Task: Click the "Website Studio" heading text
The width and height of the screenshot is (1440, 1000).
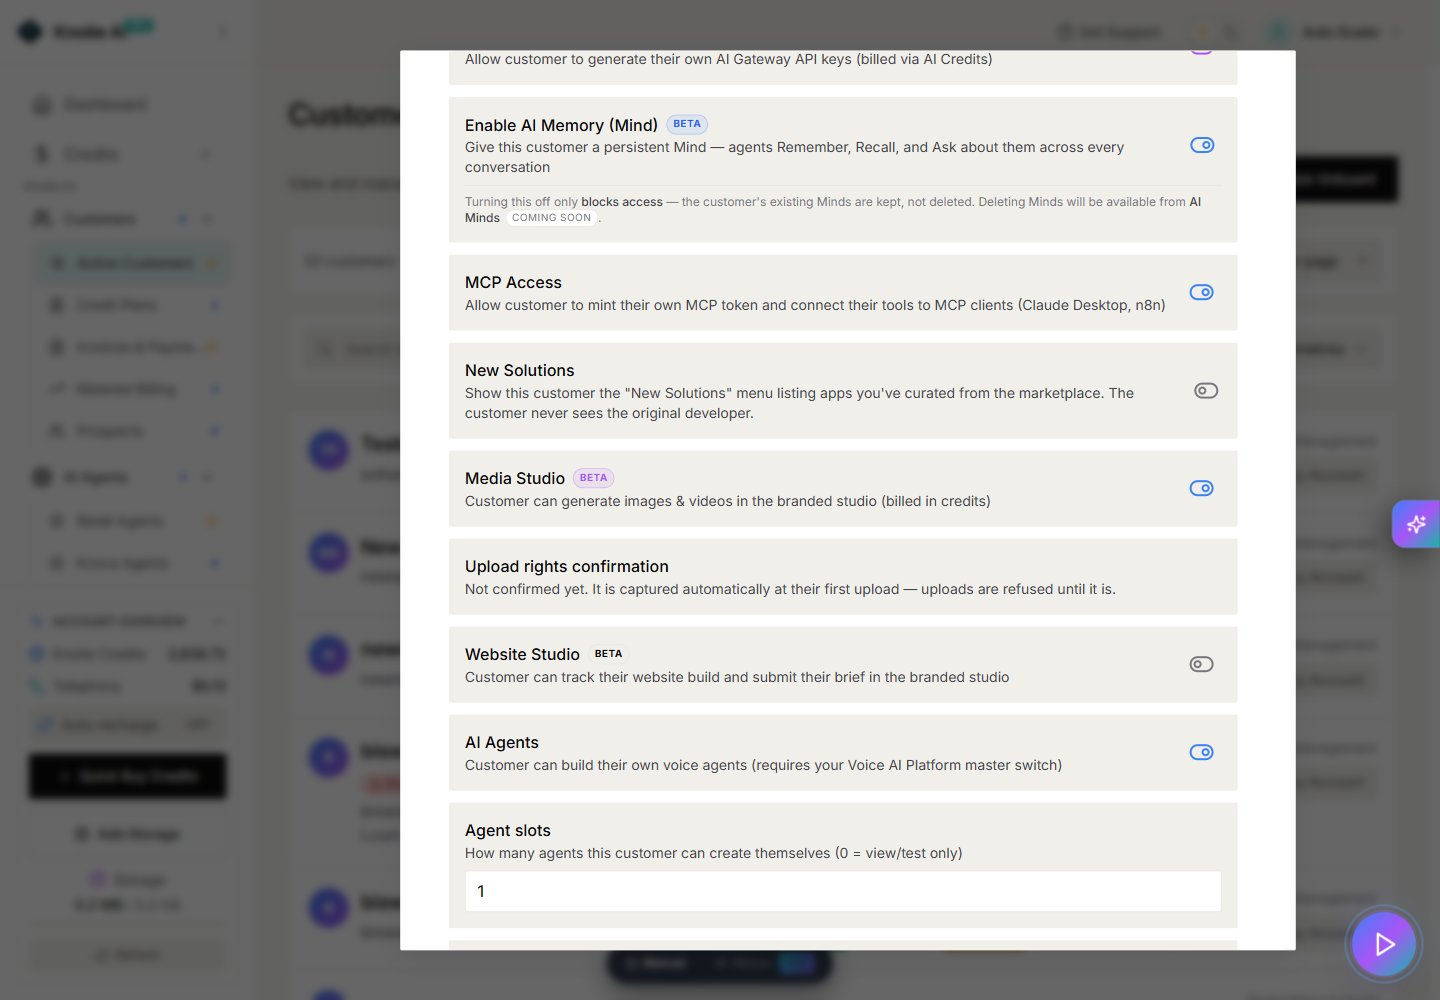Action: pos(522,655)
